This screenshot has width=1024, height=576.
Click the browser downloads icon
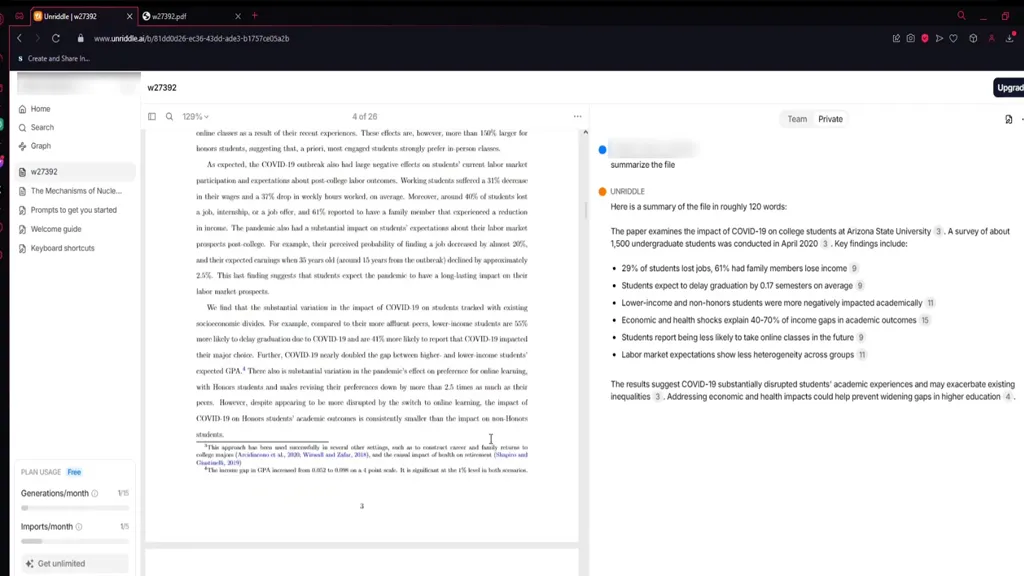click(x=1010, y=39)
